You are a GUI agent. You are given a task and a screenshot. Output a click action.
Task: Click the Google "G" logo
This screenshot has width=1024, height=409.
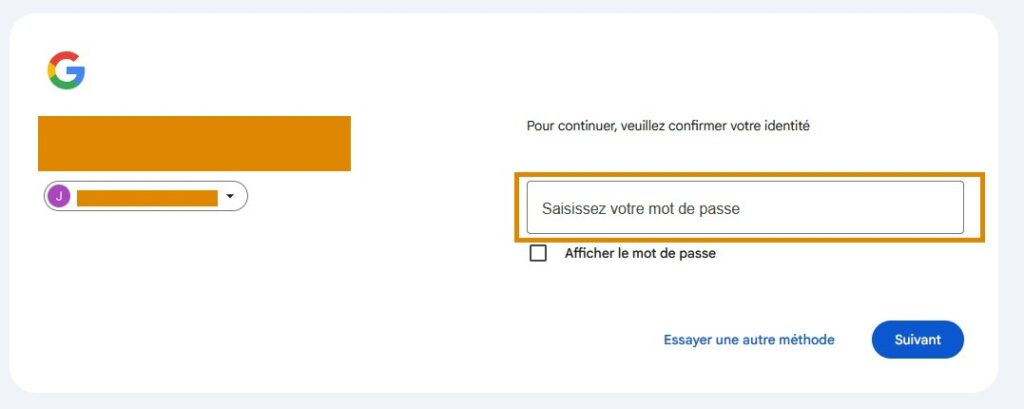[66, 71]
